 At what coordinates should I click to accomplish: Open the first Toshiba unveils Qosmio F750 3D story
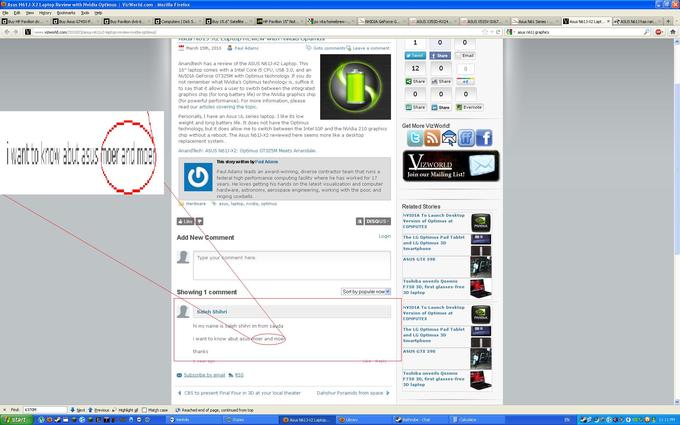pos(434,287)
